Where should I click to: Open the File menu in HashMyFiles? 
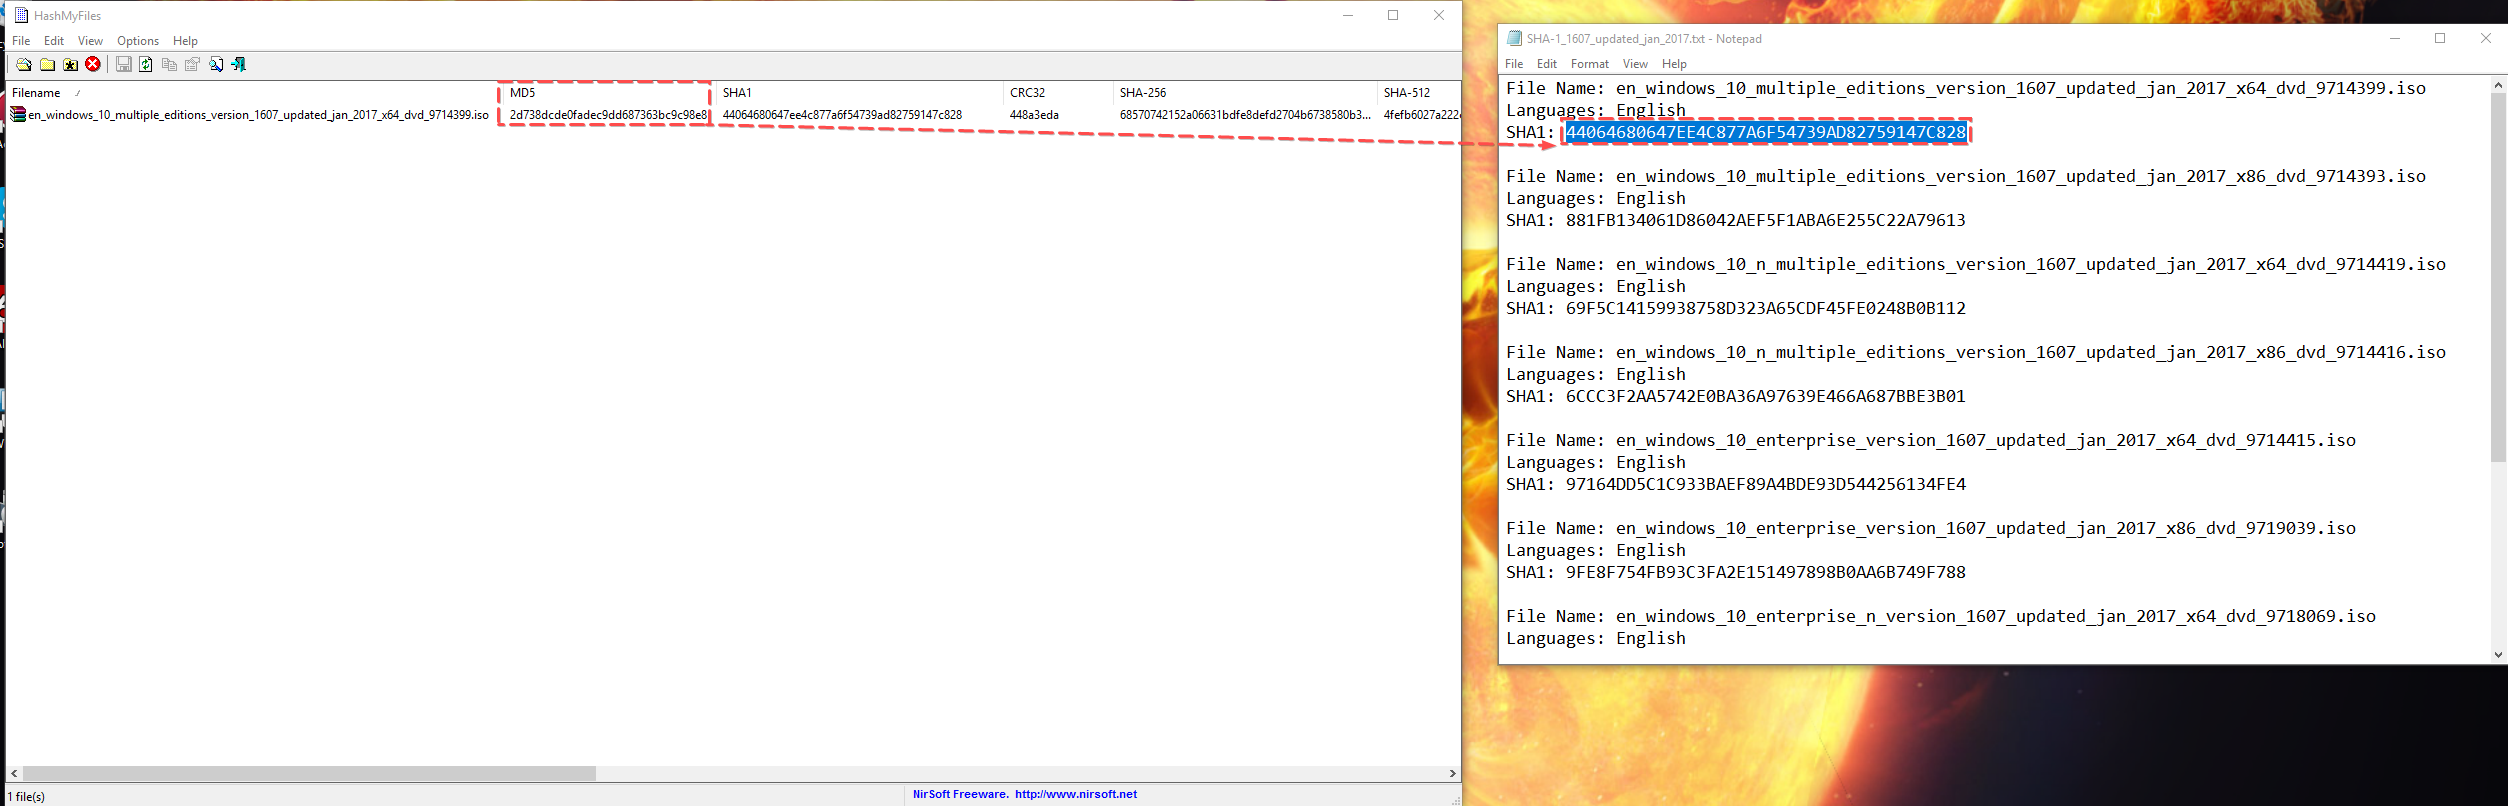pyautogui.click(x=21, y=41)
